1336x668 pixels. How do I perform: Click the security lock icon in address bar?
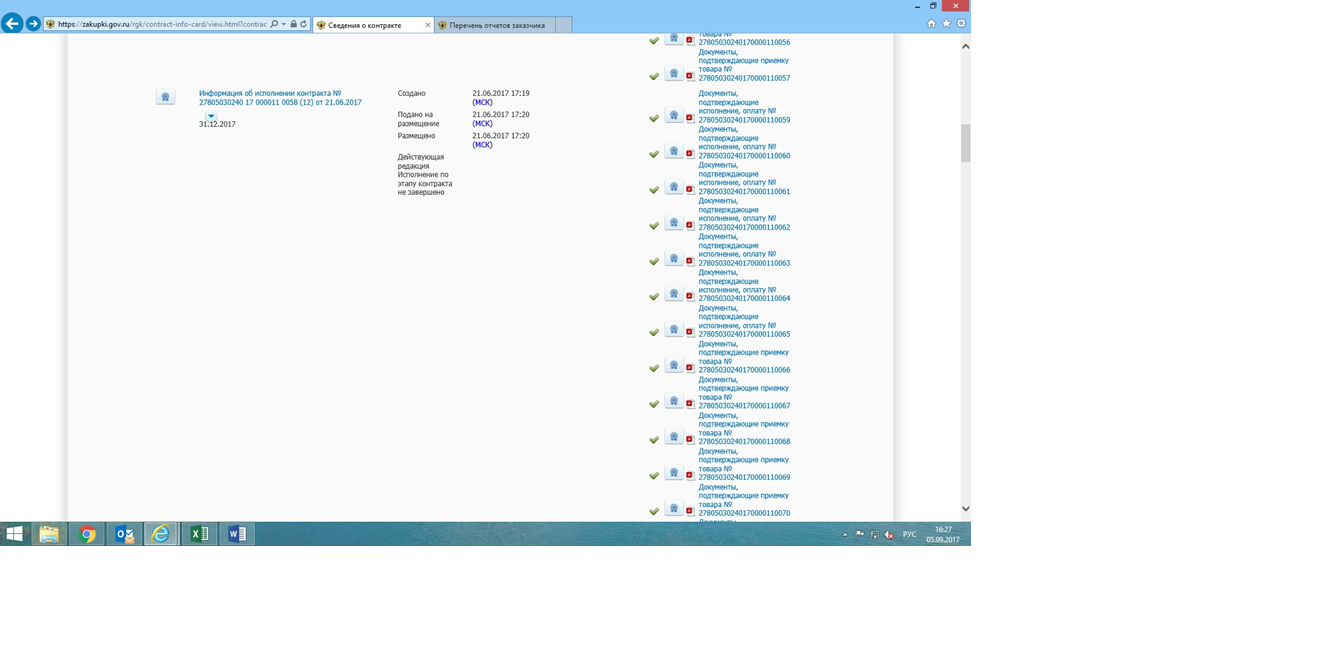293,24
